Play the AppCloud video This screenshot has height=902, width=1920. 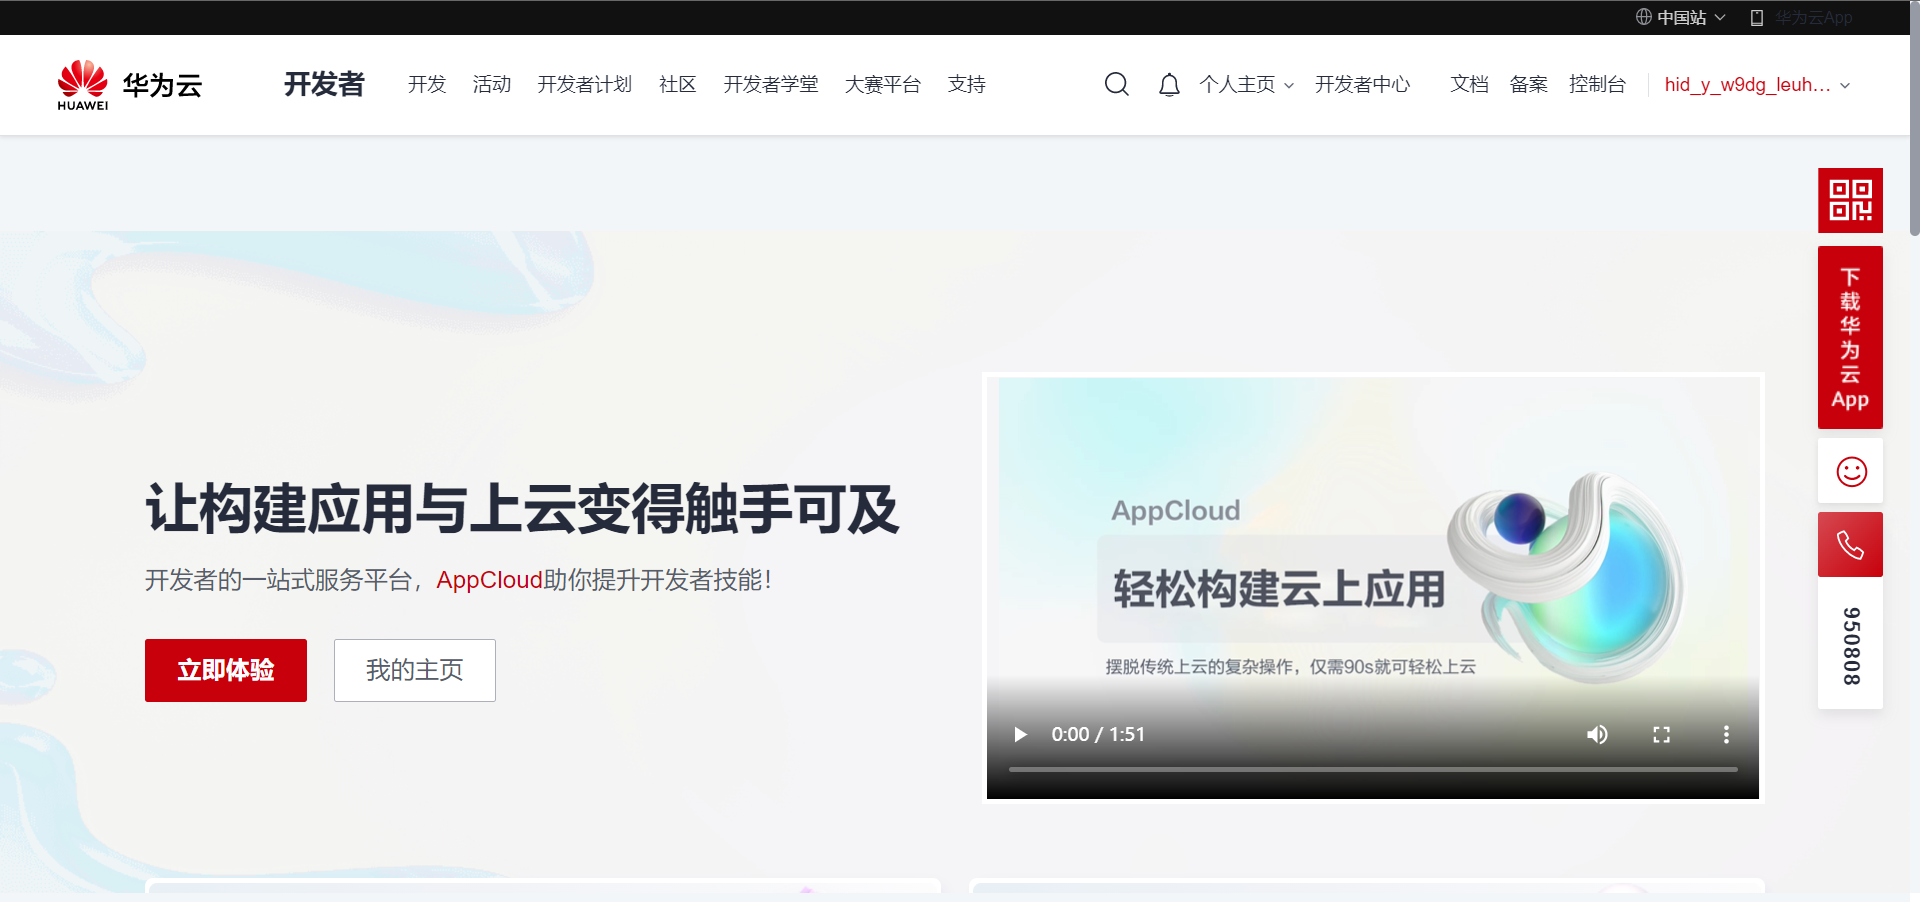click(x=1020, y=735)
